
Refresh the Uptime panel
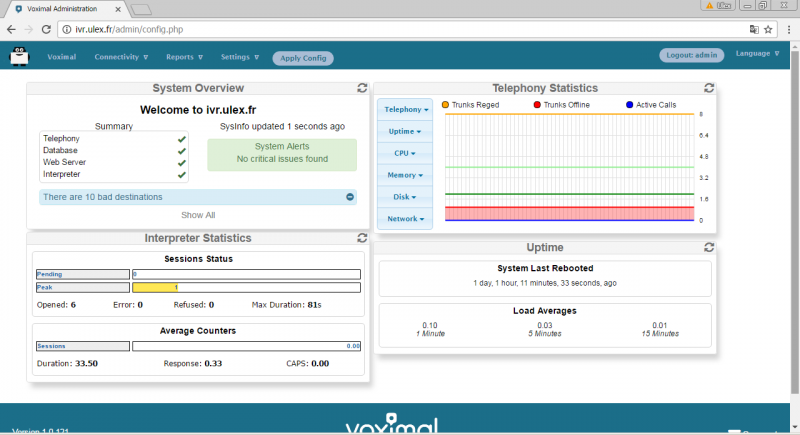[x=709, y=247]
